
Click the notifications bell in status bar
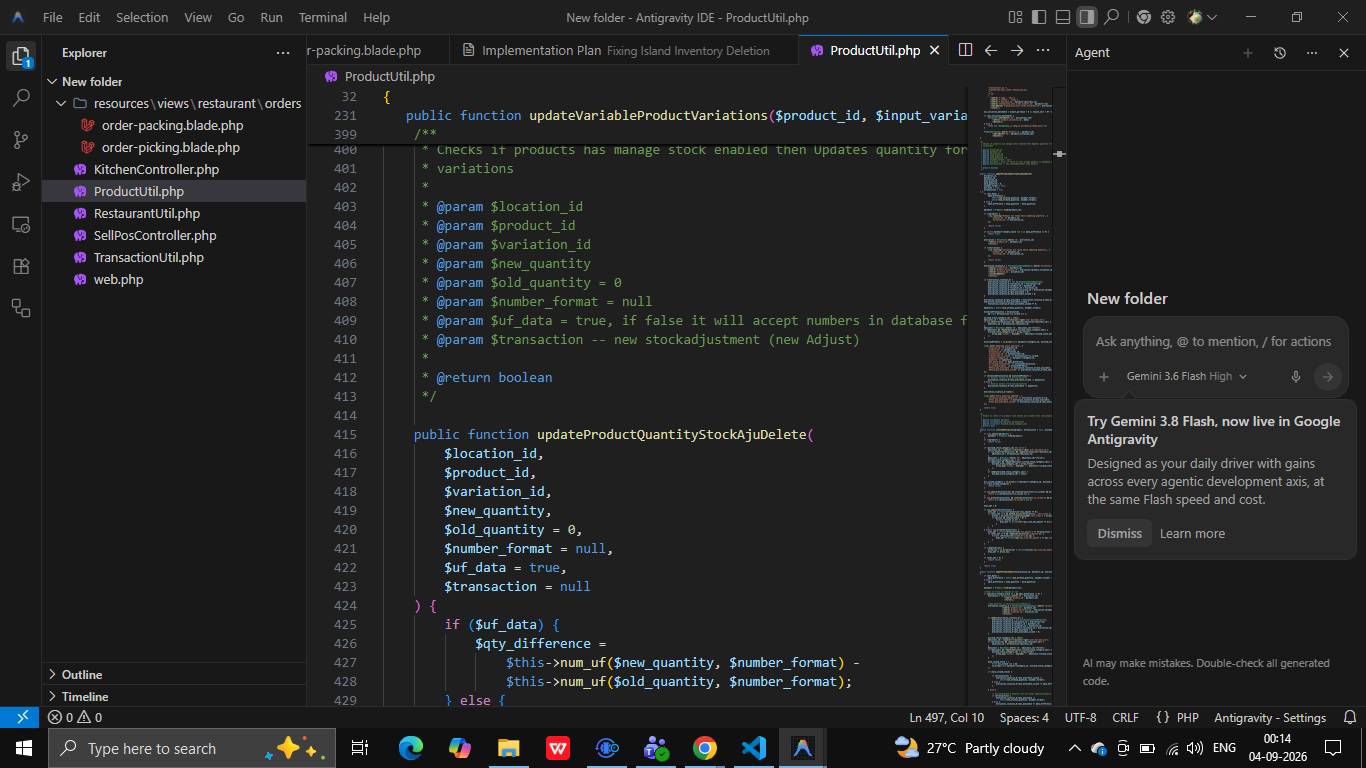[x=1350, y=717]
